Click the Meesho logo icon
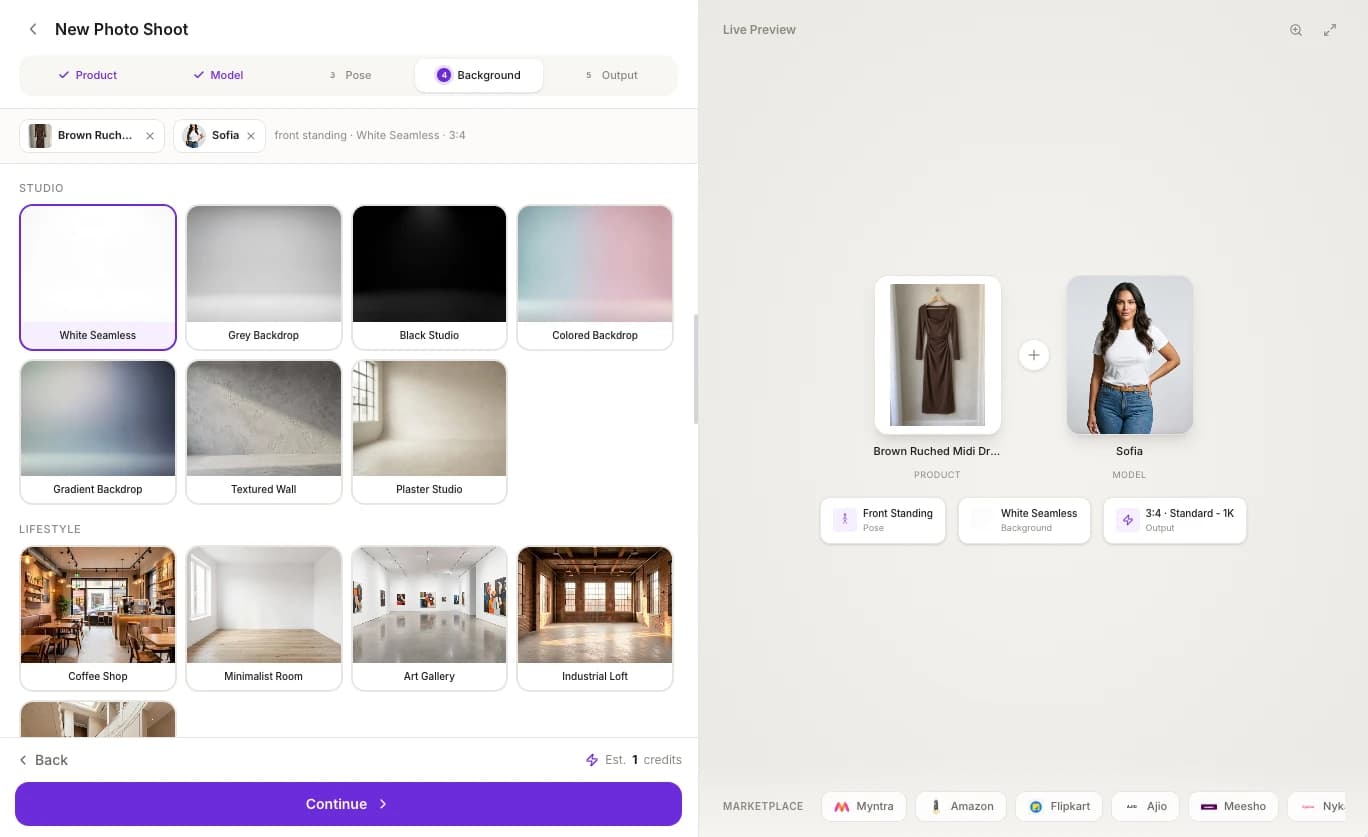 [x=1209, y=806]
